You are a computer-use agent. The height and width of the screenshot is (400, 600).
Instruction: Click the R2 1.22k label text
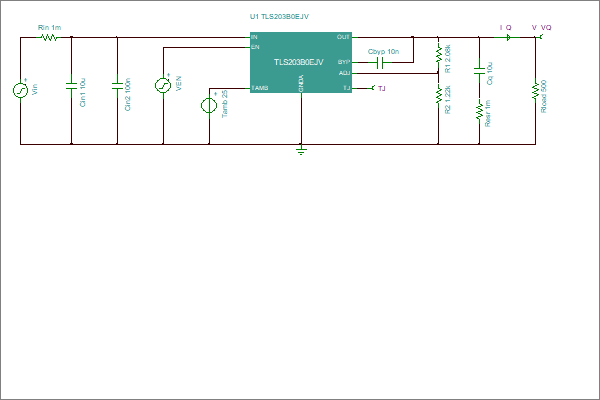click(448, 100)
